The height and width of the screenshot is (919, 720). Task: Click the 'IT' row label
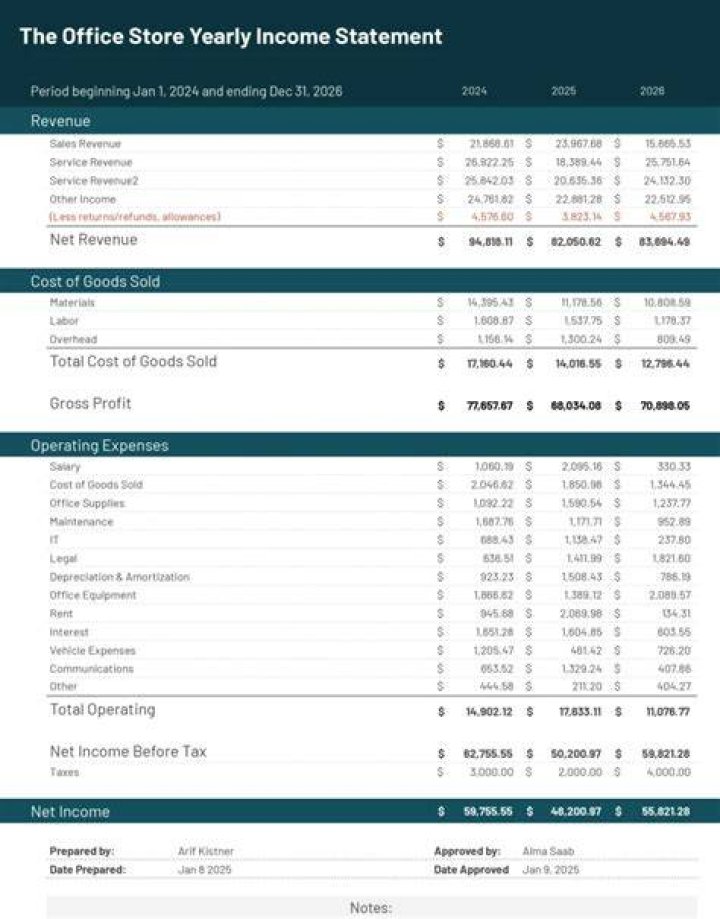point(54,540)
